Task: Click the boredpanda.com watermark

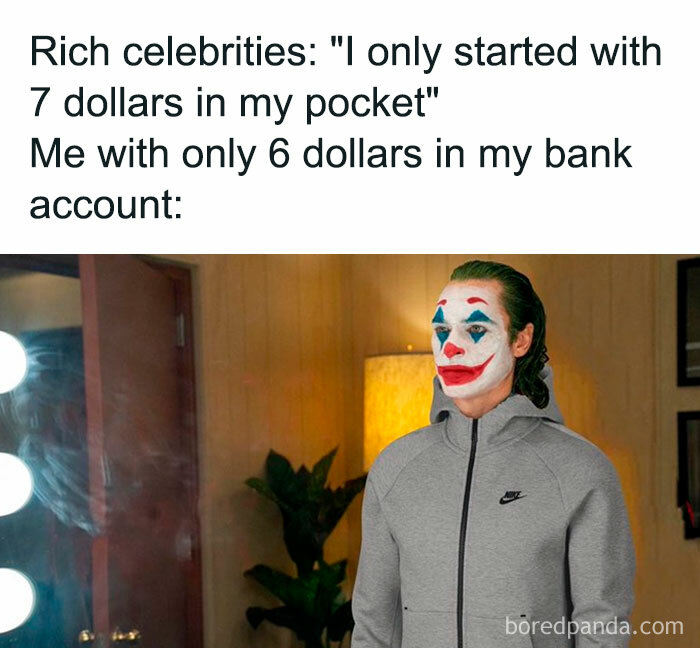Action: [594, 626]
